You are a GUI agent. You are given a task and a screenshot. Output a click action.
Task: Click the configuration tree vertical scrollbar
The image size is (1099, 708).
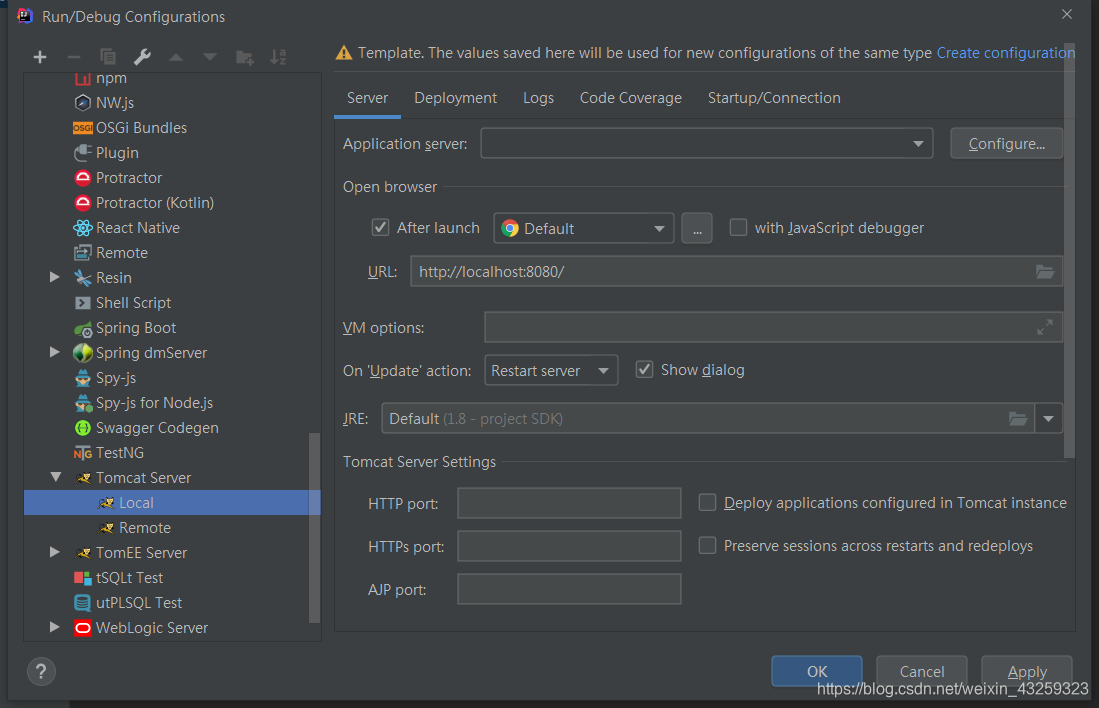coord(314,528)
